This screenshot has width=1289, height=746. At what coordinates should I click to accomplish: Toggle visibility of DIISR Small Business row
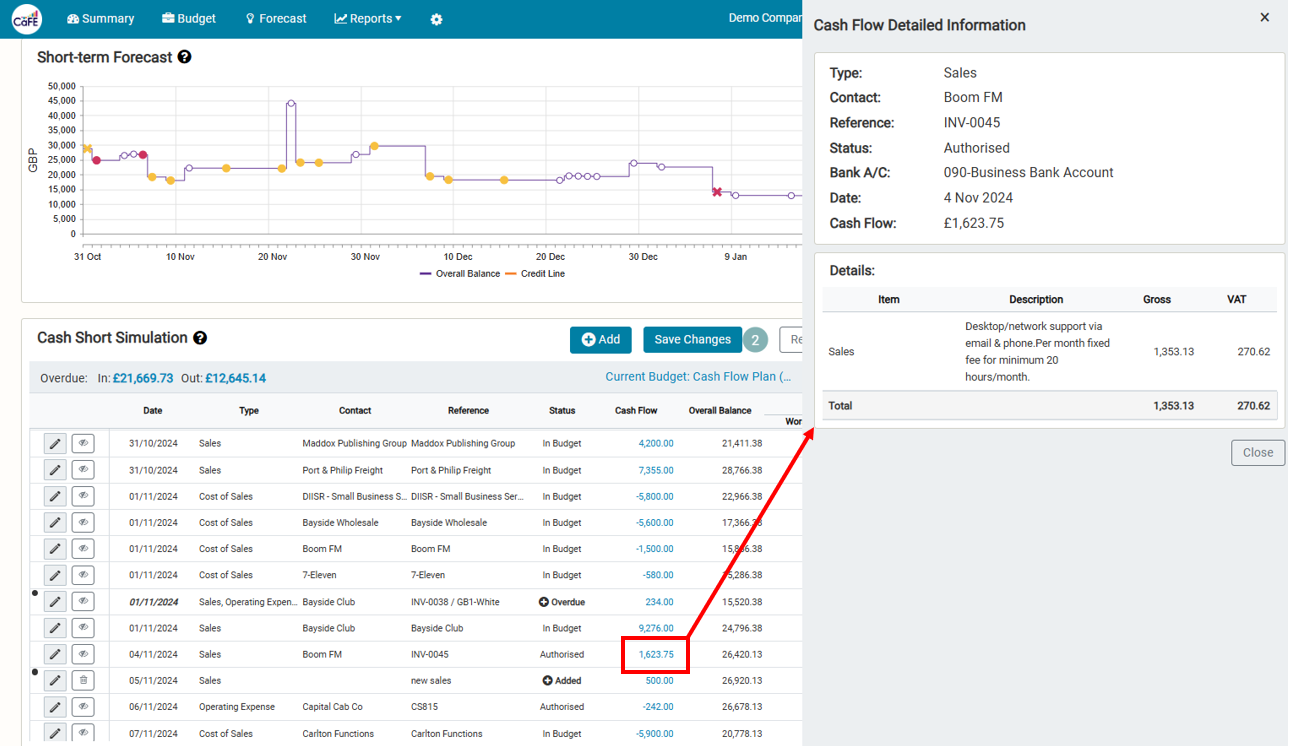pos(83,496)
